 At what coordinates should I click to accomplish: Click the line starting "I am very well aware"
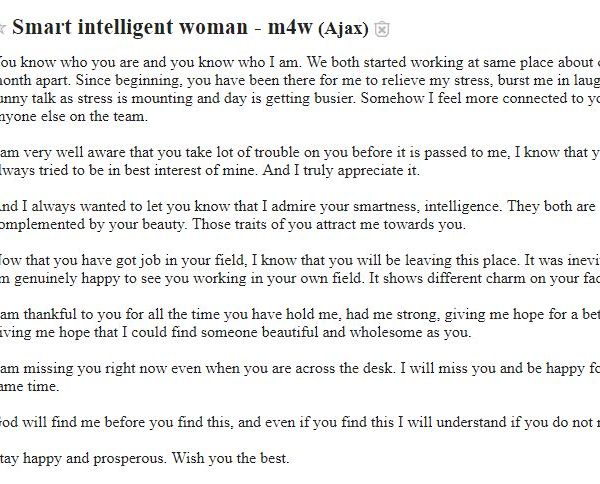(300, 151)
